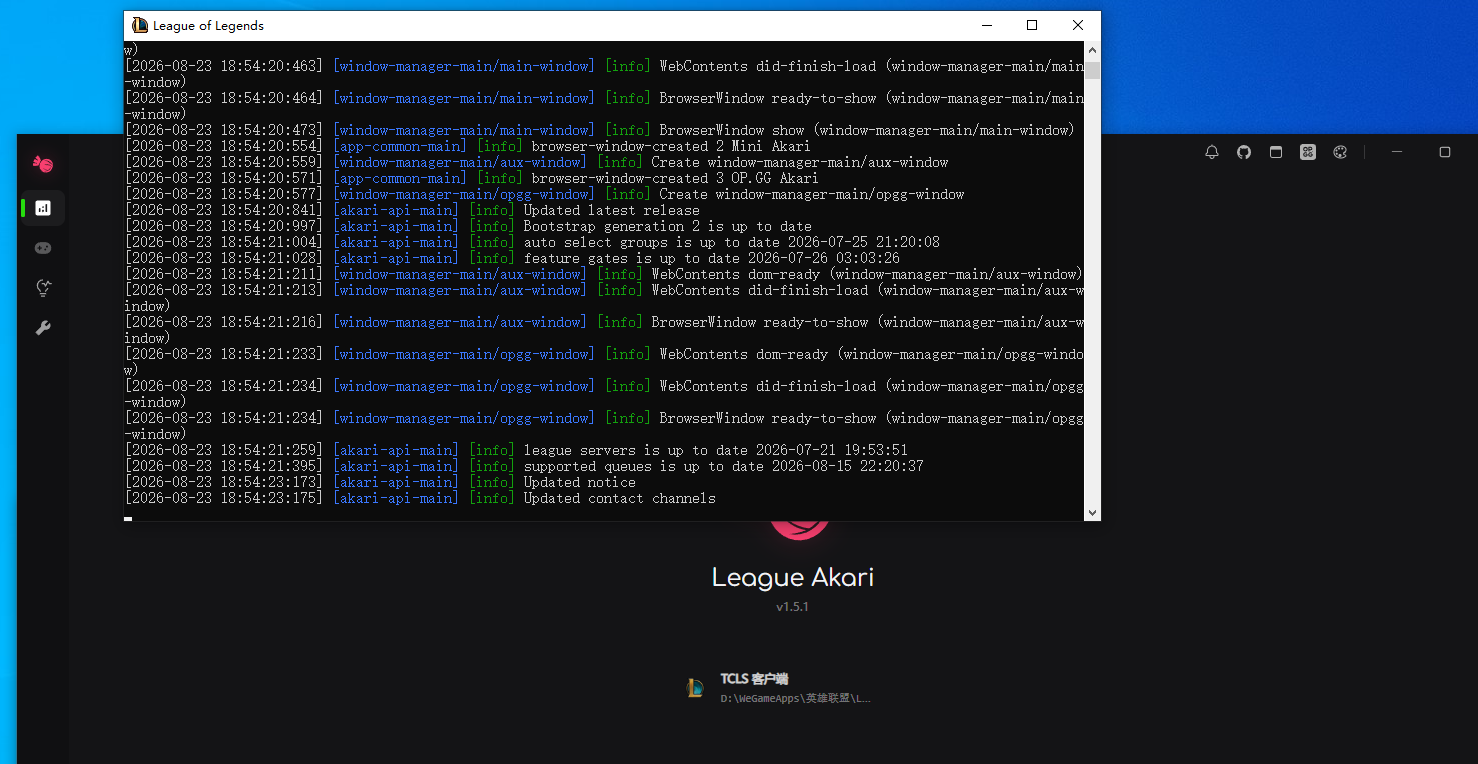
Task: Click the "Bootstrap generation 2 is up to date" line
Action: click(468, 226)
